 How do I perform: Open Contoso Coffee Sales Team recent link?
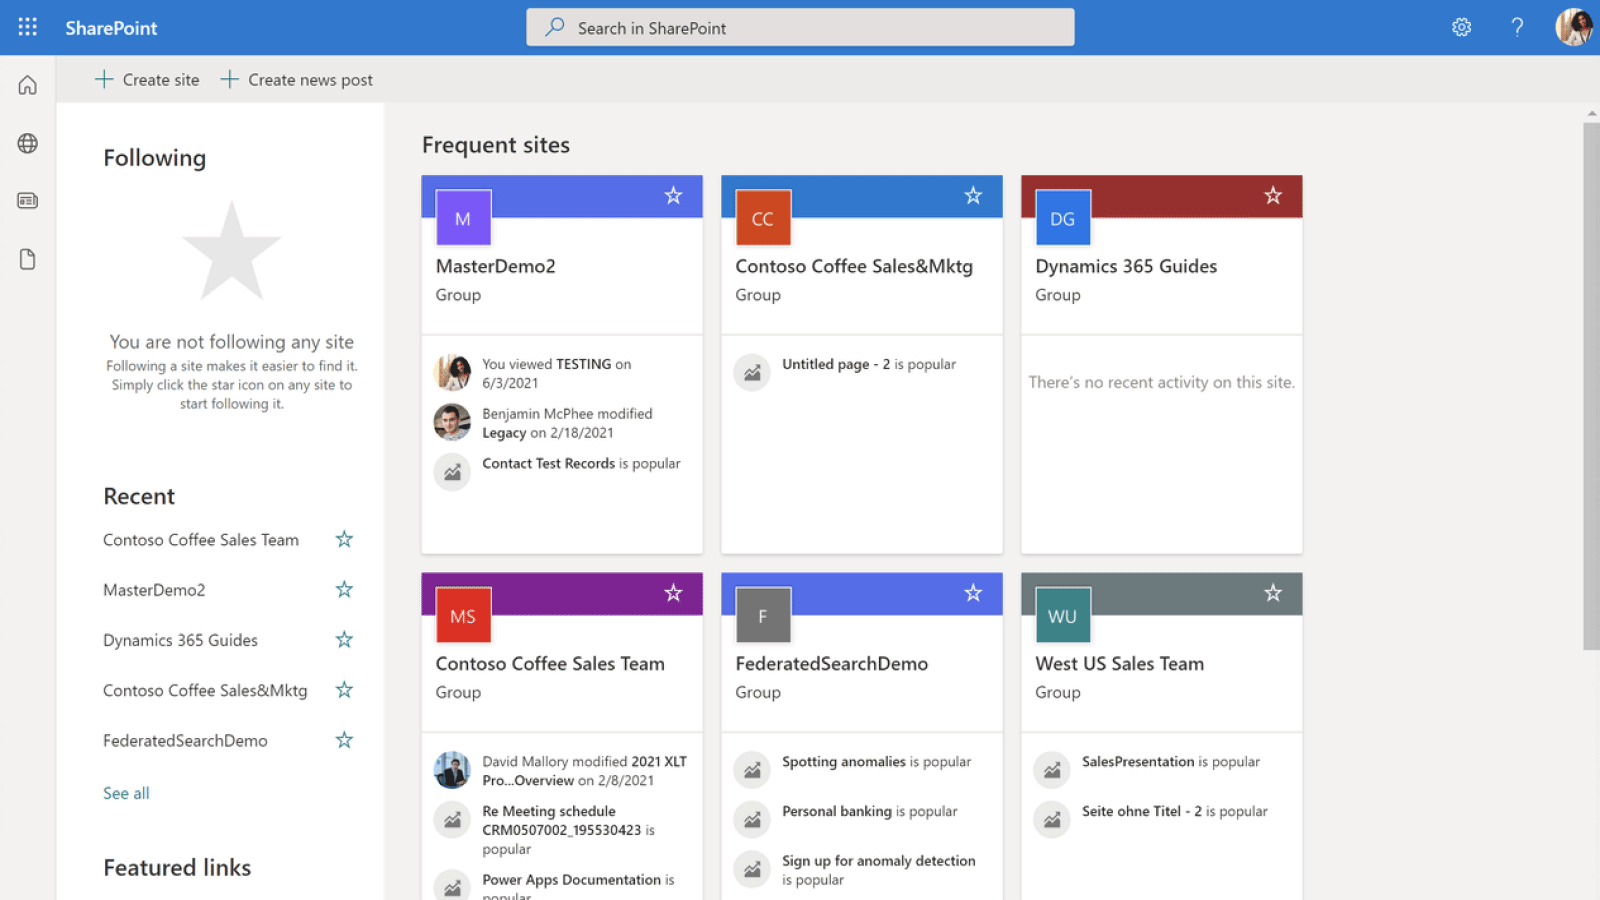[x=201, y=540]
